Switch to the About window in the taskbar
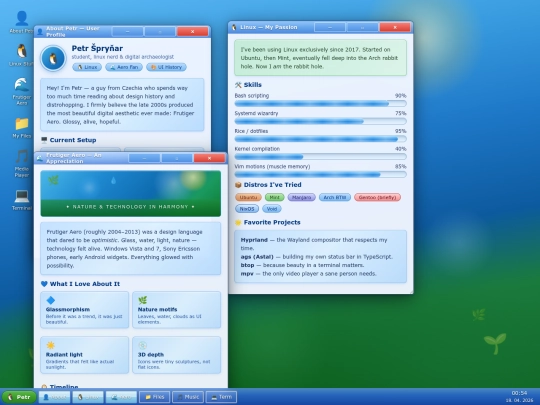Screen dimensions: 540x405 (54, 397)
